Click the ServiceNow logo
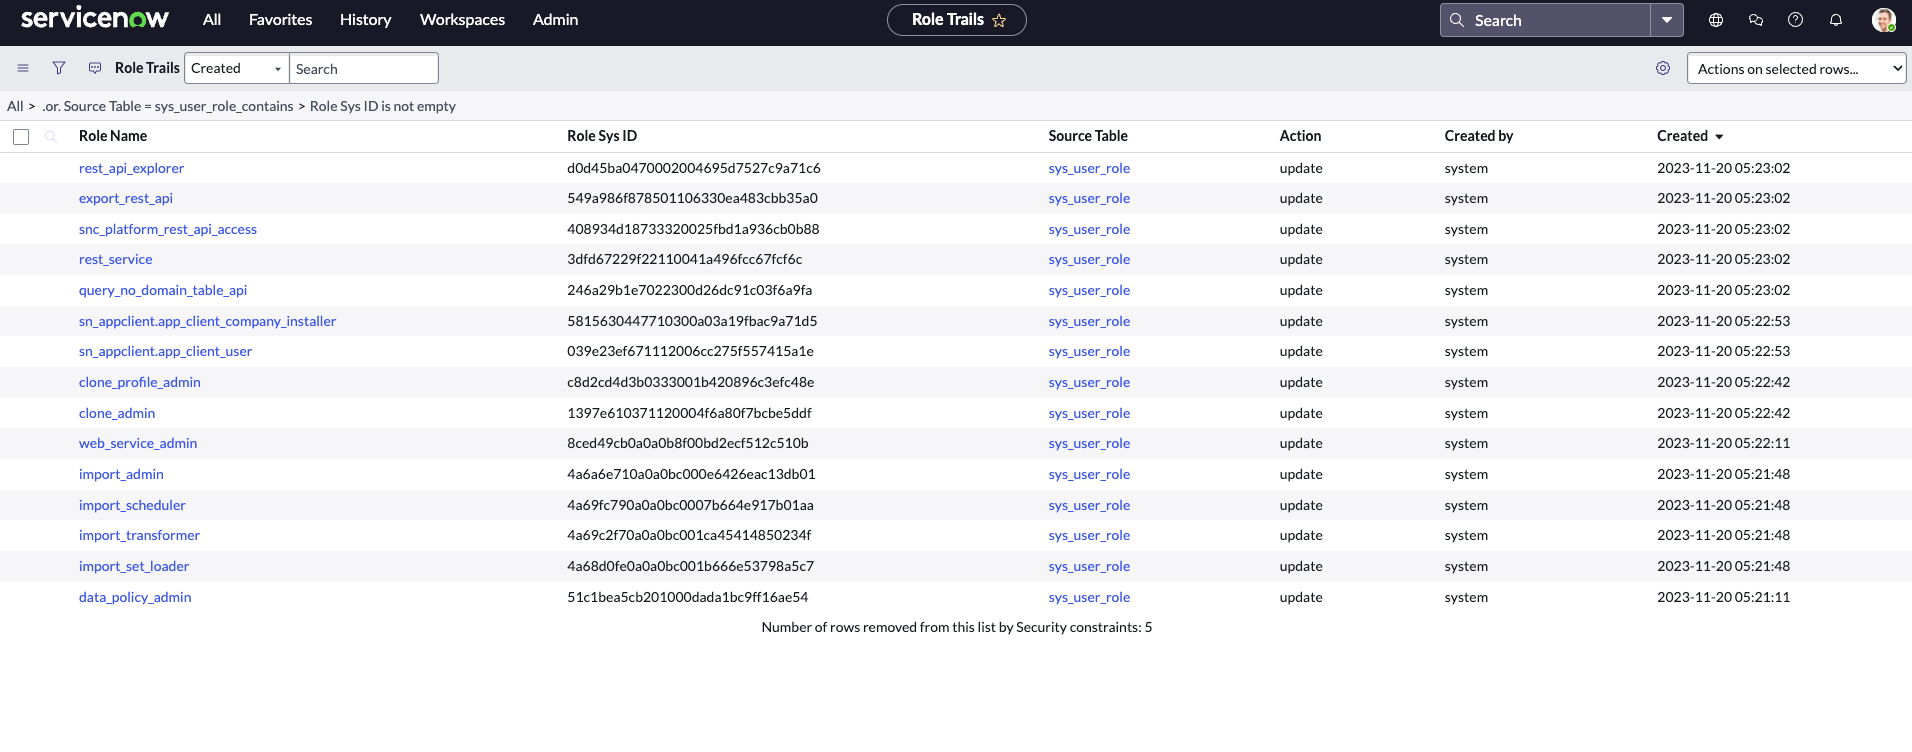The image size is (1912, 752). coord(95,18)
